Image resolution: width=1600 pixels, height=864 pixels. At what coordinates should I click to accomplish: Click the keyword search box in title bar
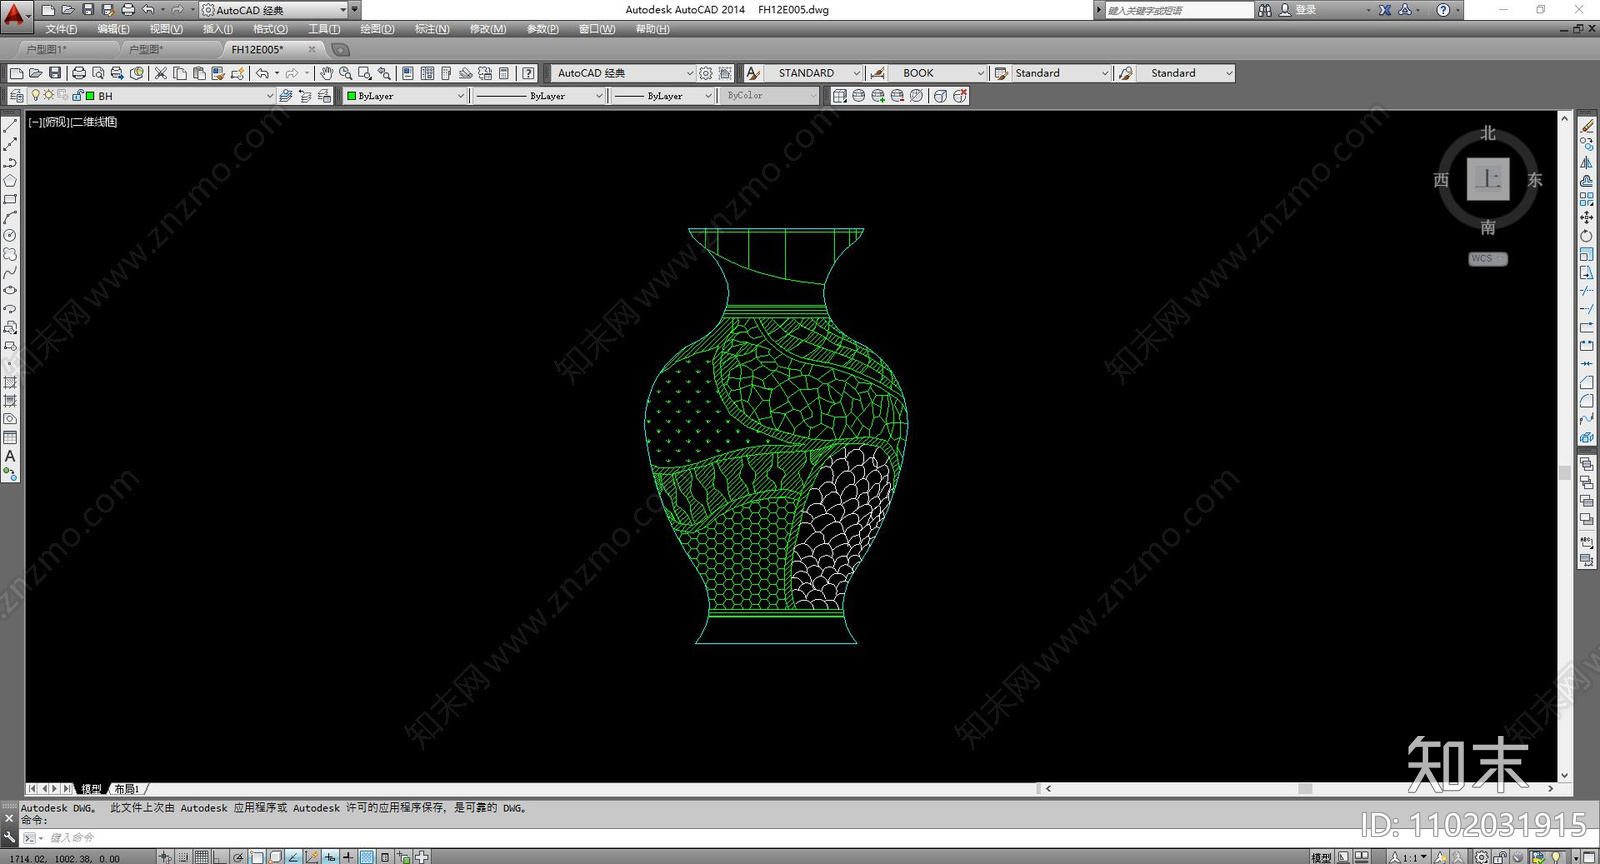tap(1178, 10)
